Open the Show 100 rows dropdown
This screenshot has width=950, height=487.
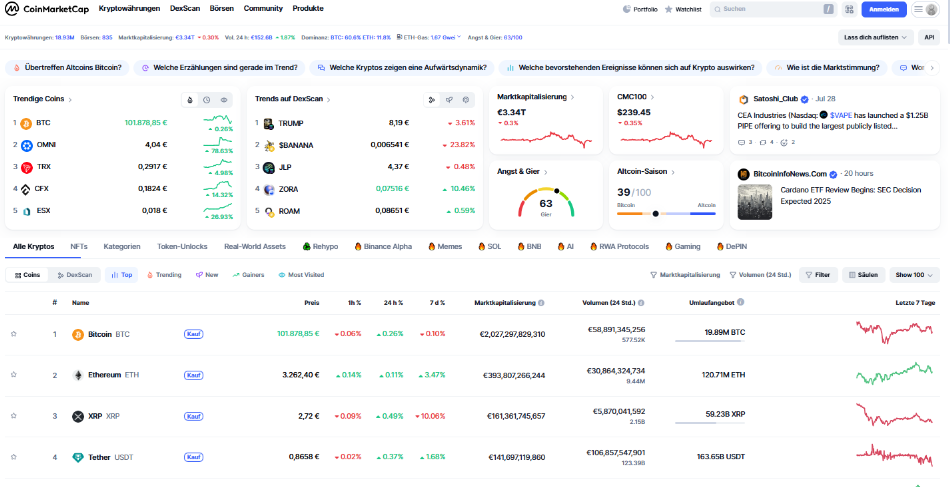point(914,275)
